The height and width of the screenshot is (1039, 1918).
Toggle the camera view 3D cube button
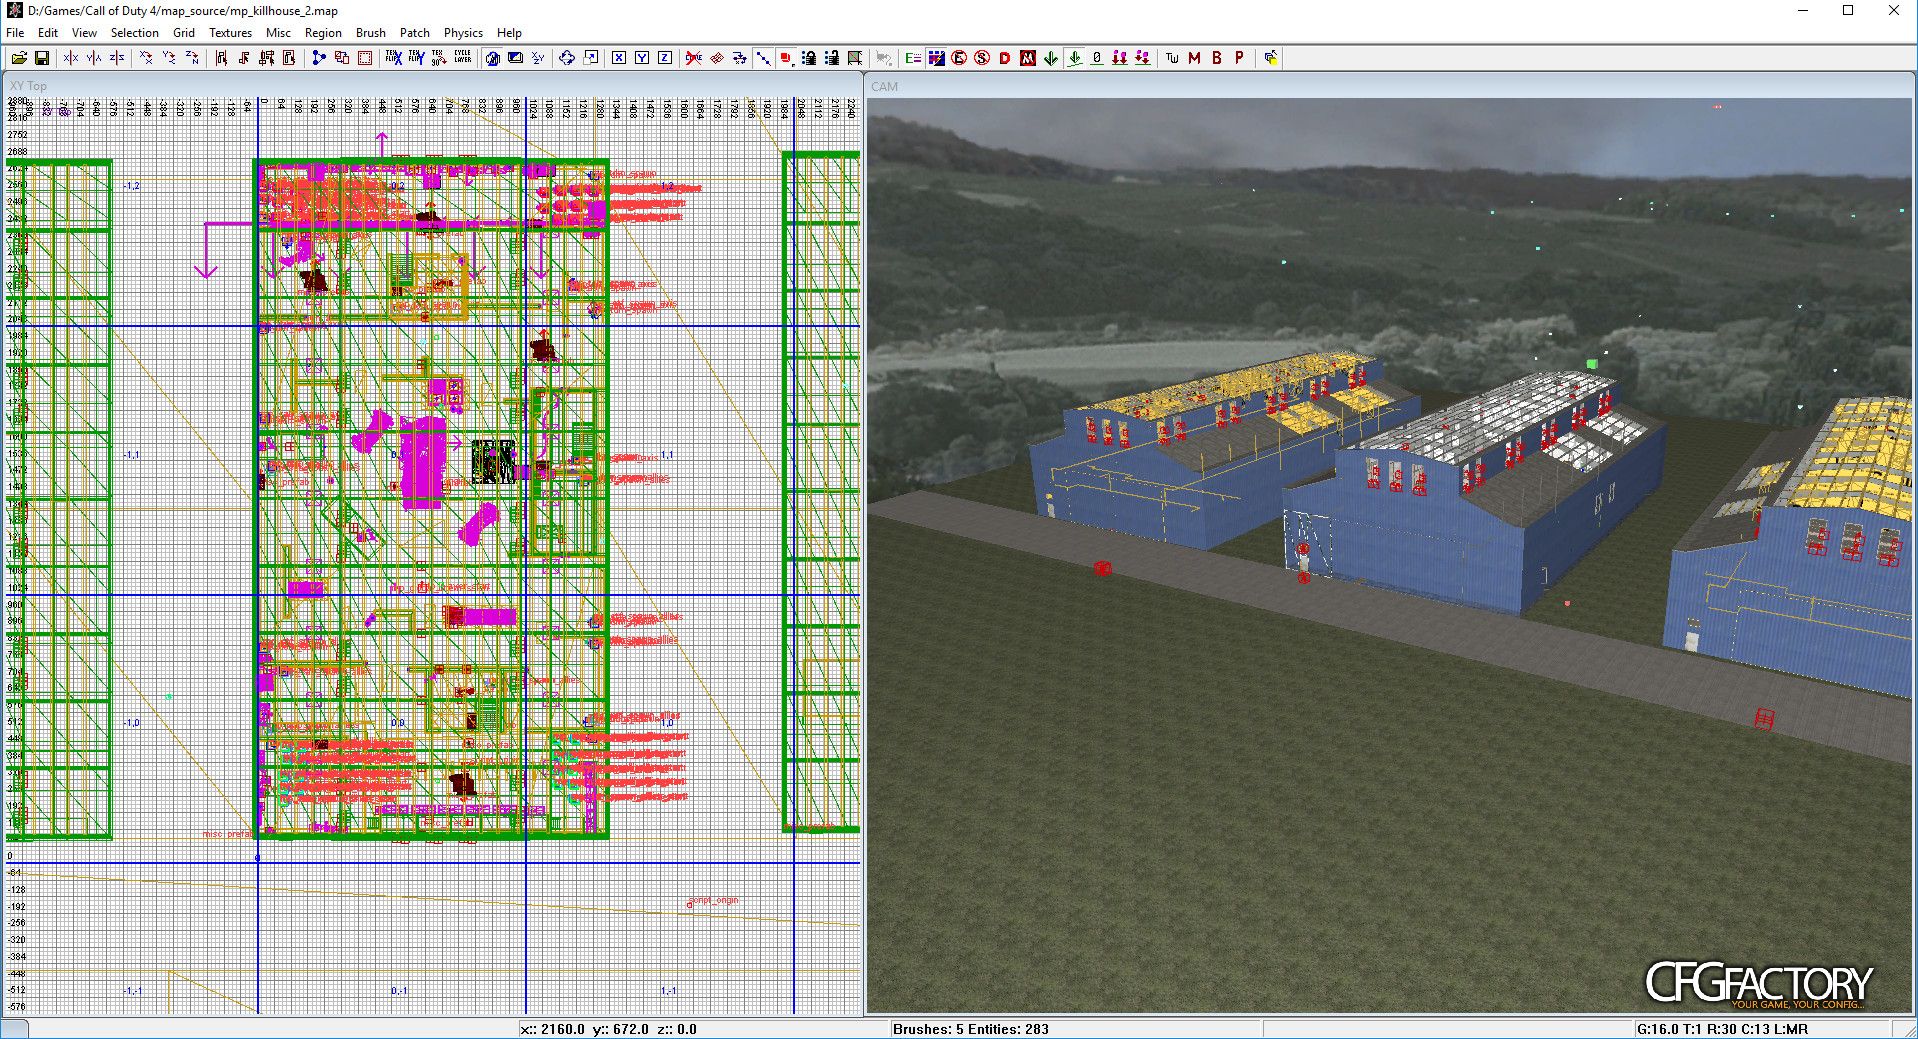point(492,58)
